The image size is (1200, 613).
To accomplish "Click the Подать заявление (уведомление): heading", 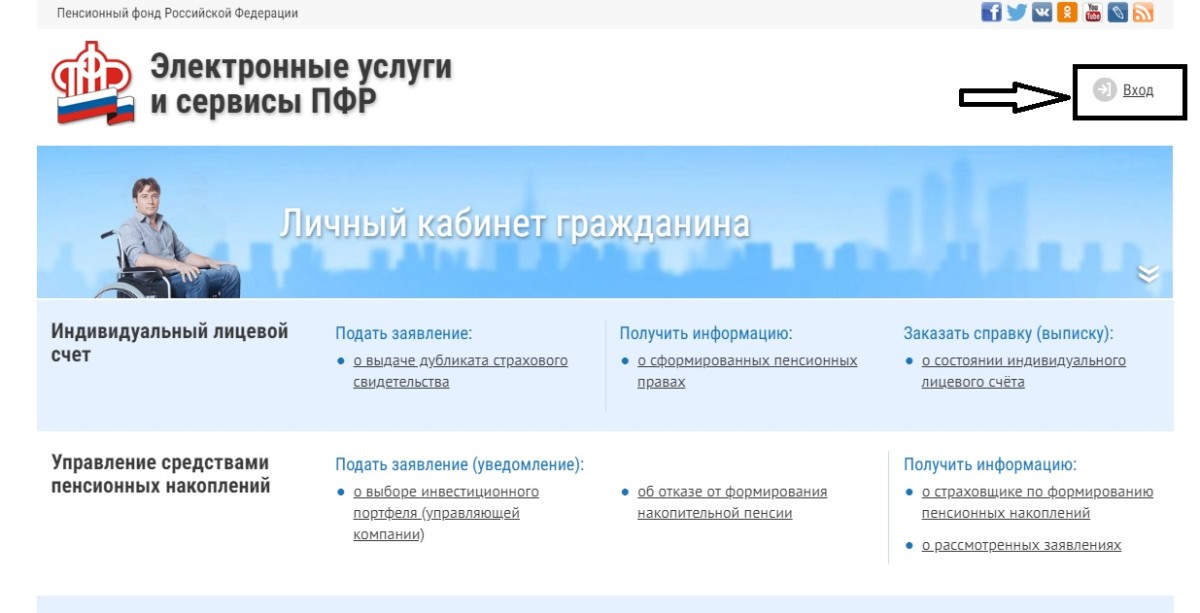I will [x=459, y=464].
